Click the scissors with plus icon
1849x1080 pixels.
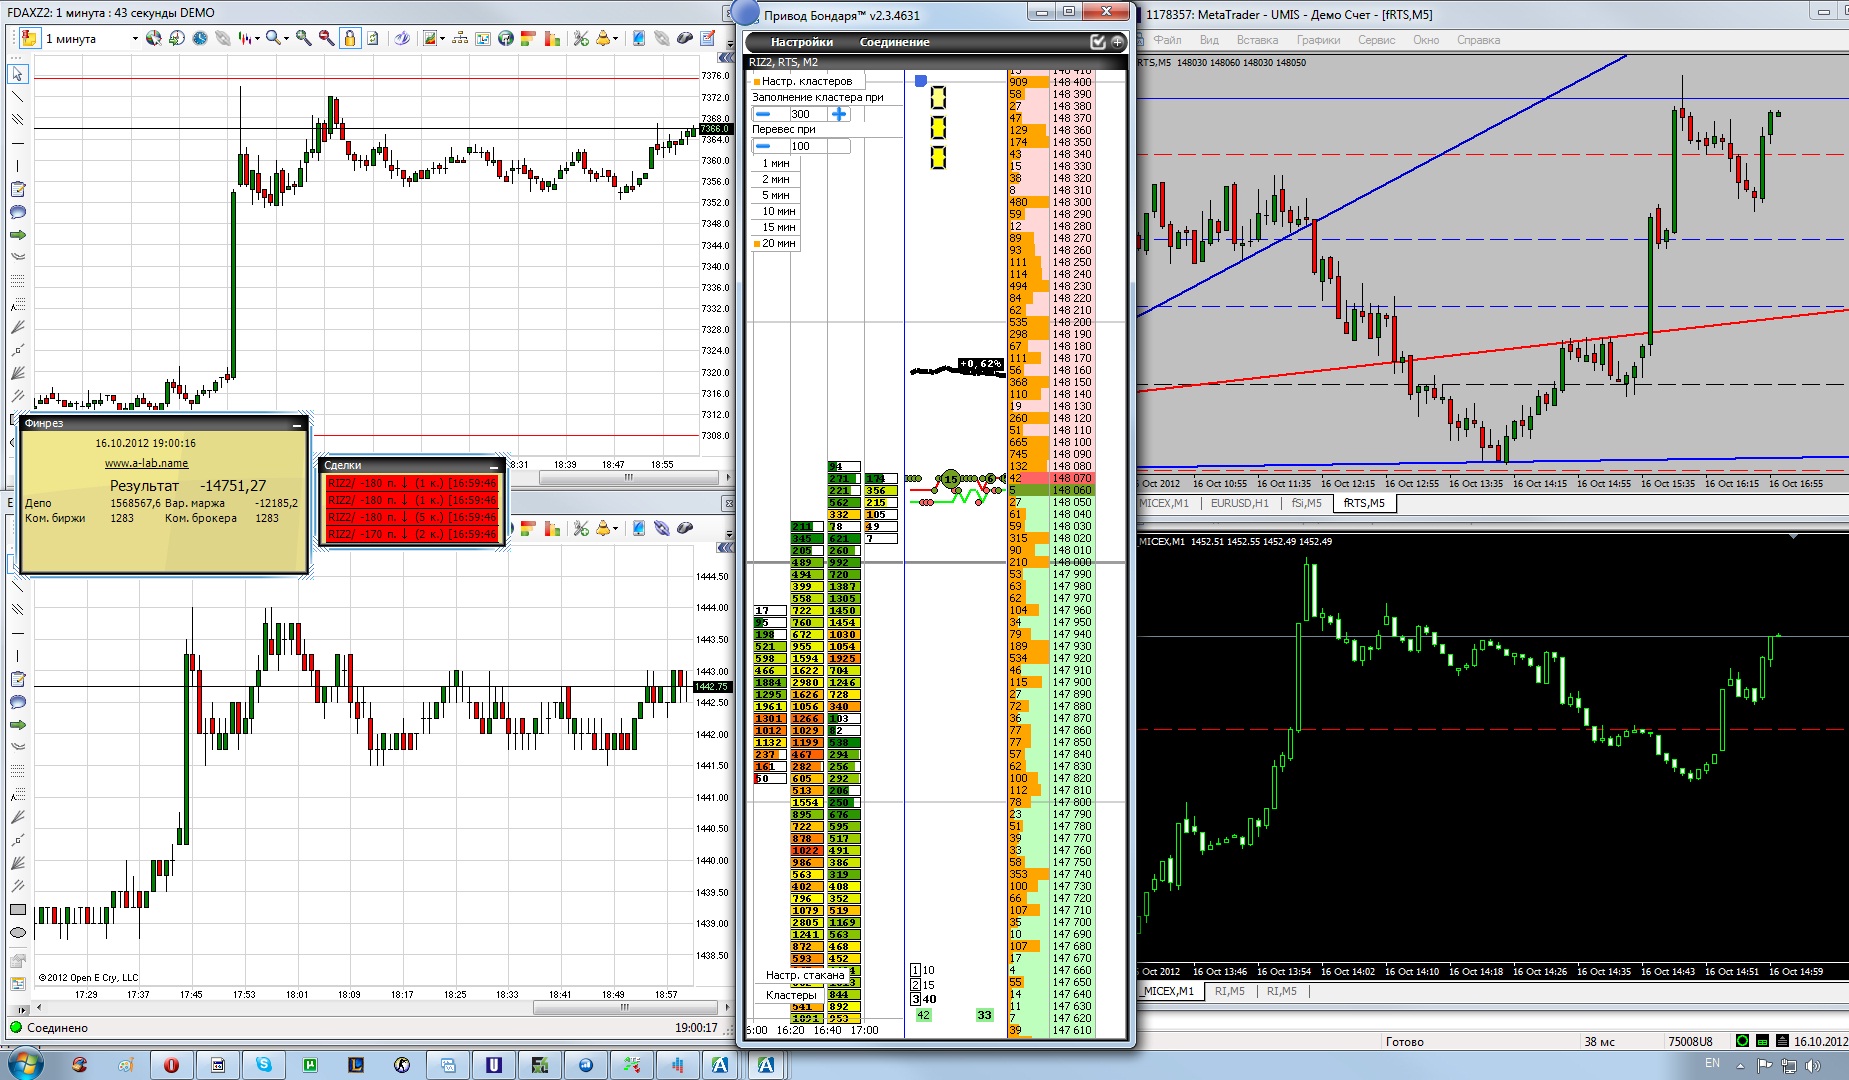tap(581, 38)
